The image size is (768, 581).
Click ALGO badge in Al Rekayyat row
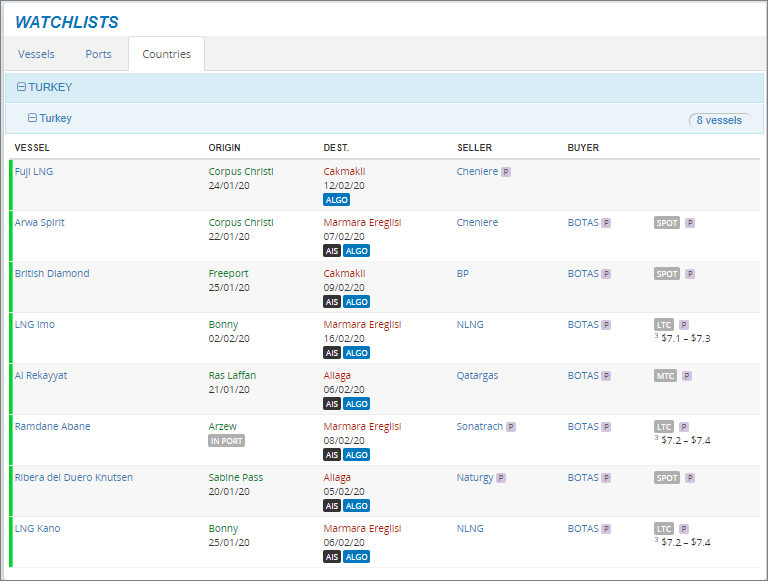coord(356,404)
